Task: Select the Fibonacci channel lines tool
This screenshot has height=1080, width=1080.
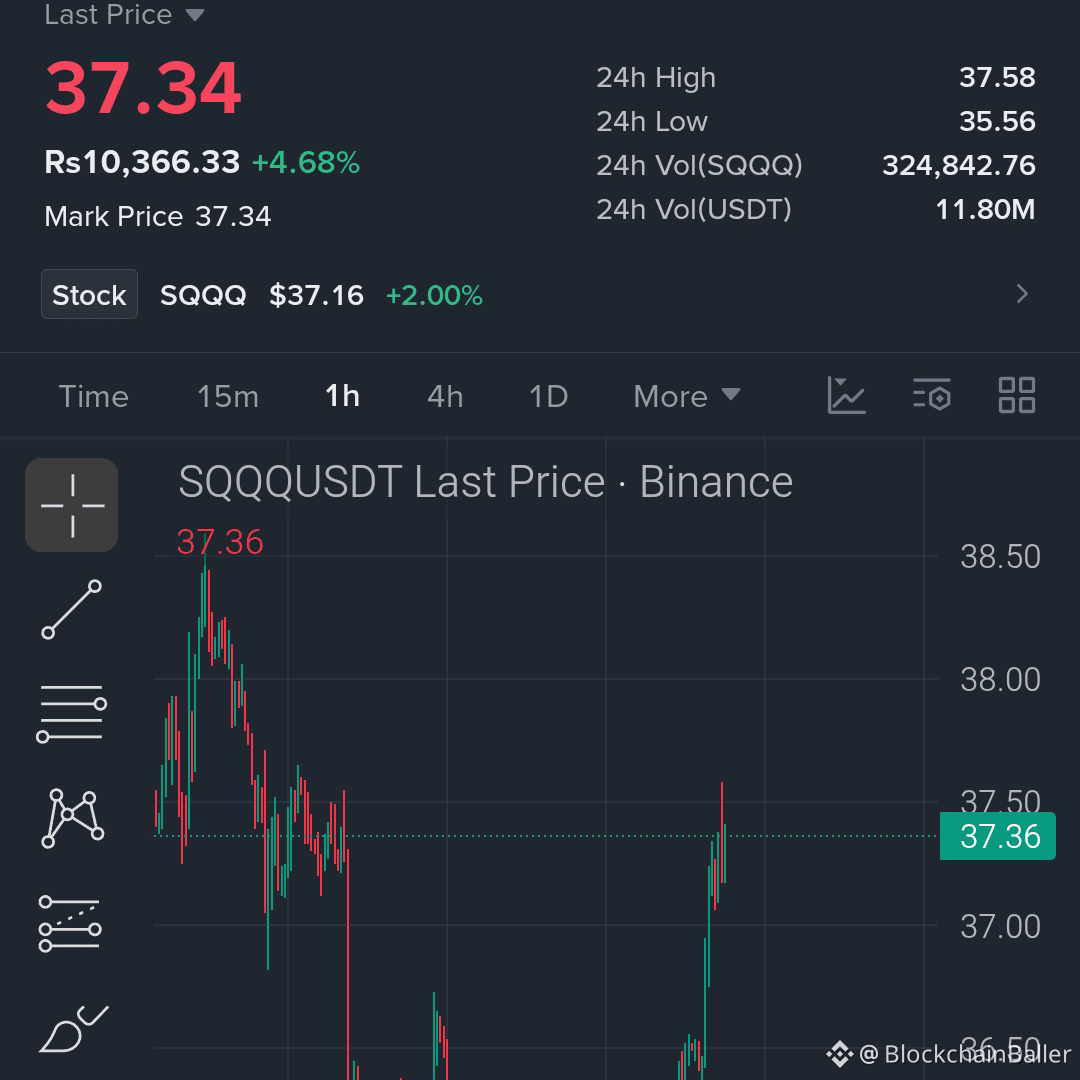Action: pos(70,924)
